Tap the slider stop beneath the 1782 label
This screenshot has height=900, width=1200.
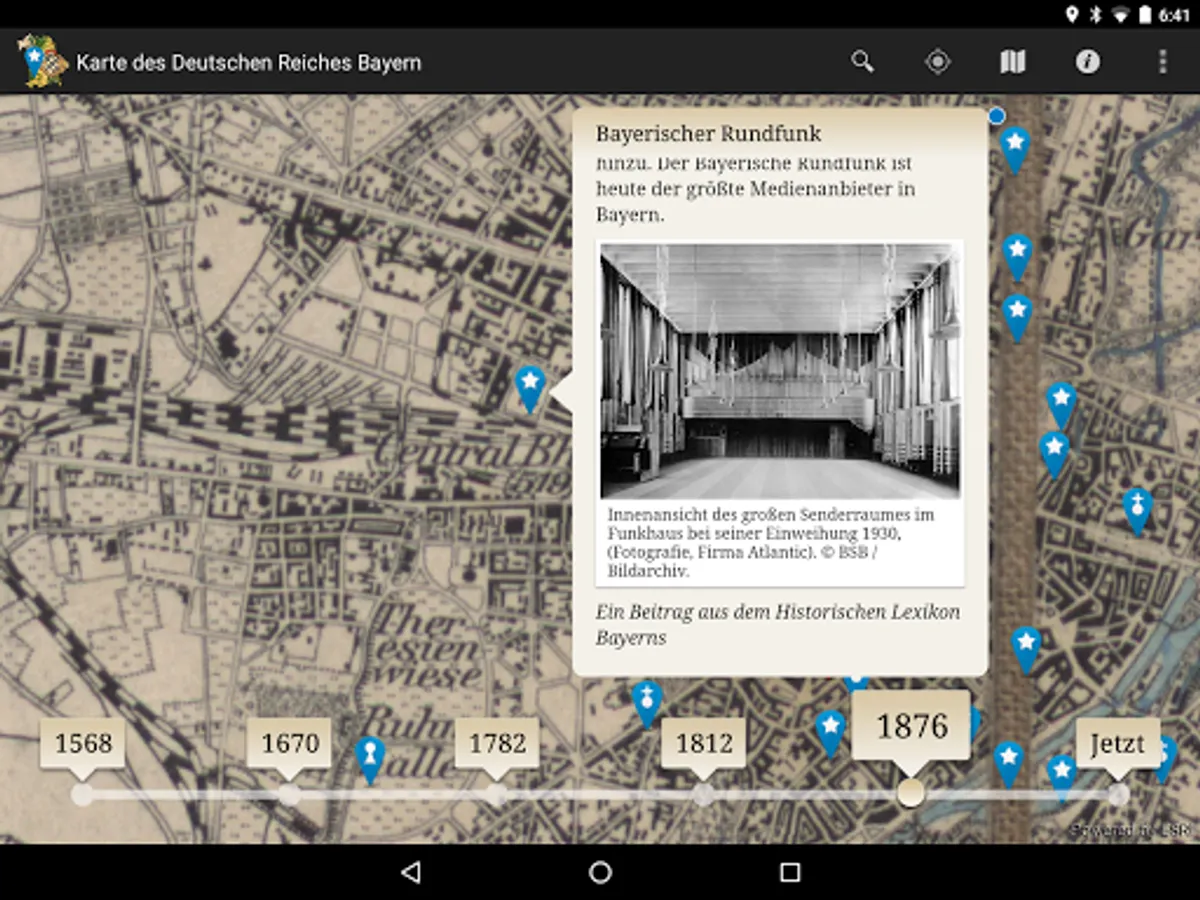[497, 794]
